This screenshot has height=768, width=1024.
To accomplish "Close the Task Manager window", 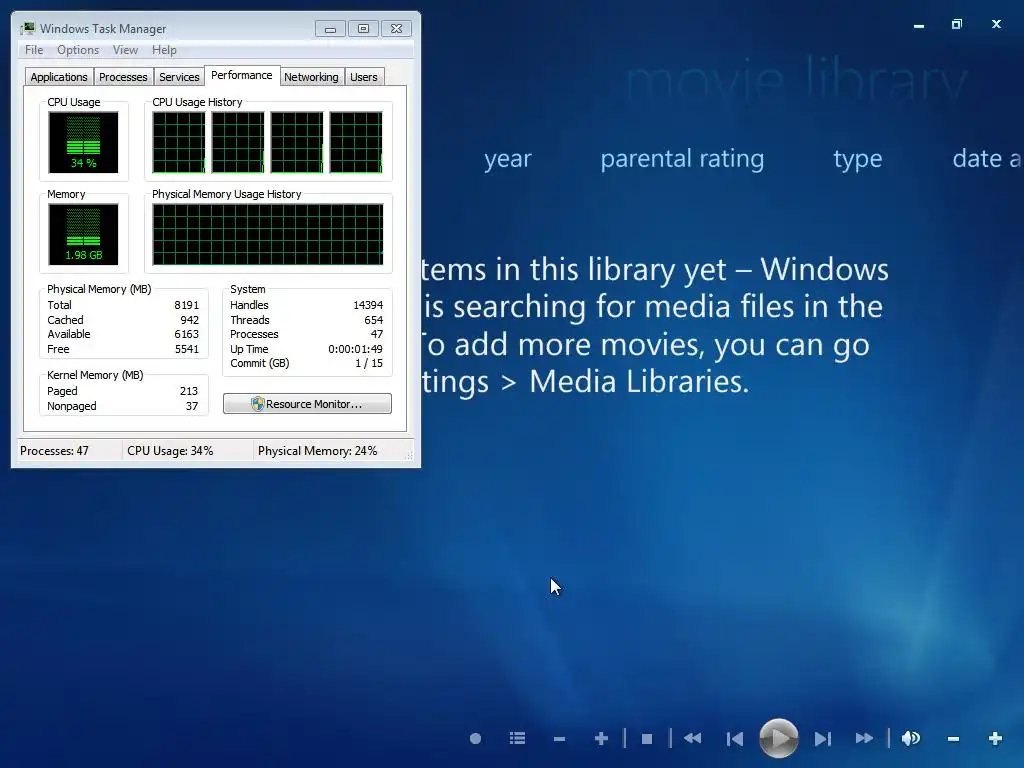I will 396,29.
